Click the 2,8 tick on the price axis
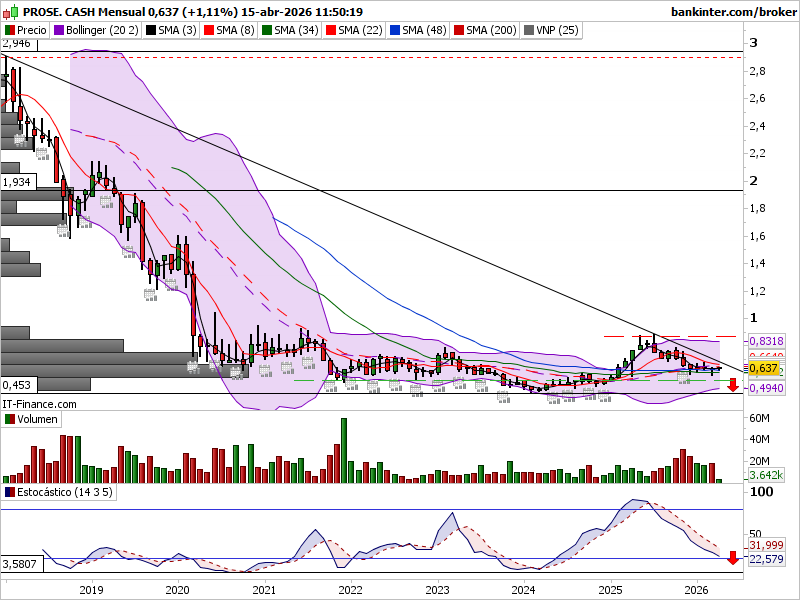This screenshot has height=600, width=800. tap(758, 71)
